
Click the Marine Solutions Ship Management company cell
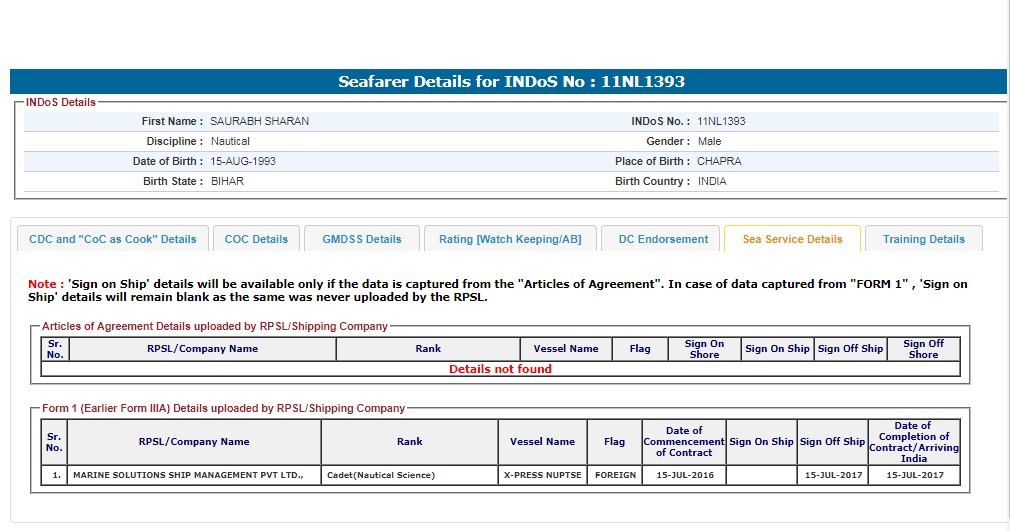pos(194,475)
